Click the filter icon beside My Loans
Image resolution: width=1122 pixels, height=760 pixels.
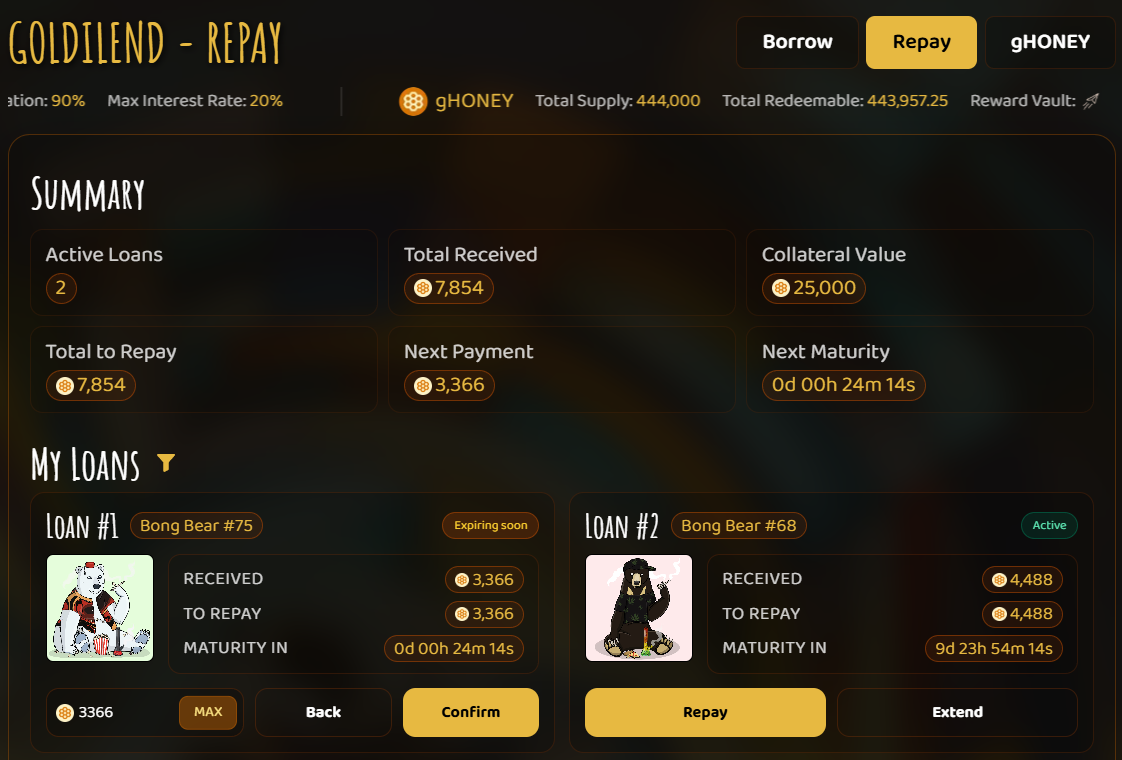(166, 462)
